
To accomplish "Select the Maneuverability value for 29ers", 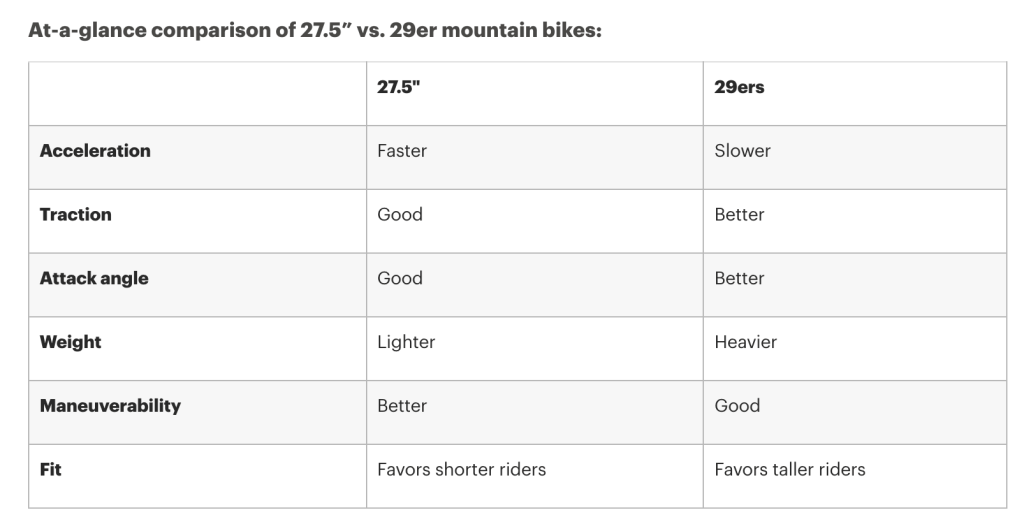I will 737,406.
